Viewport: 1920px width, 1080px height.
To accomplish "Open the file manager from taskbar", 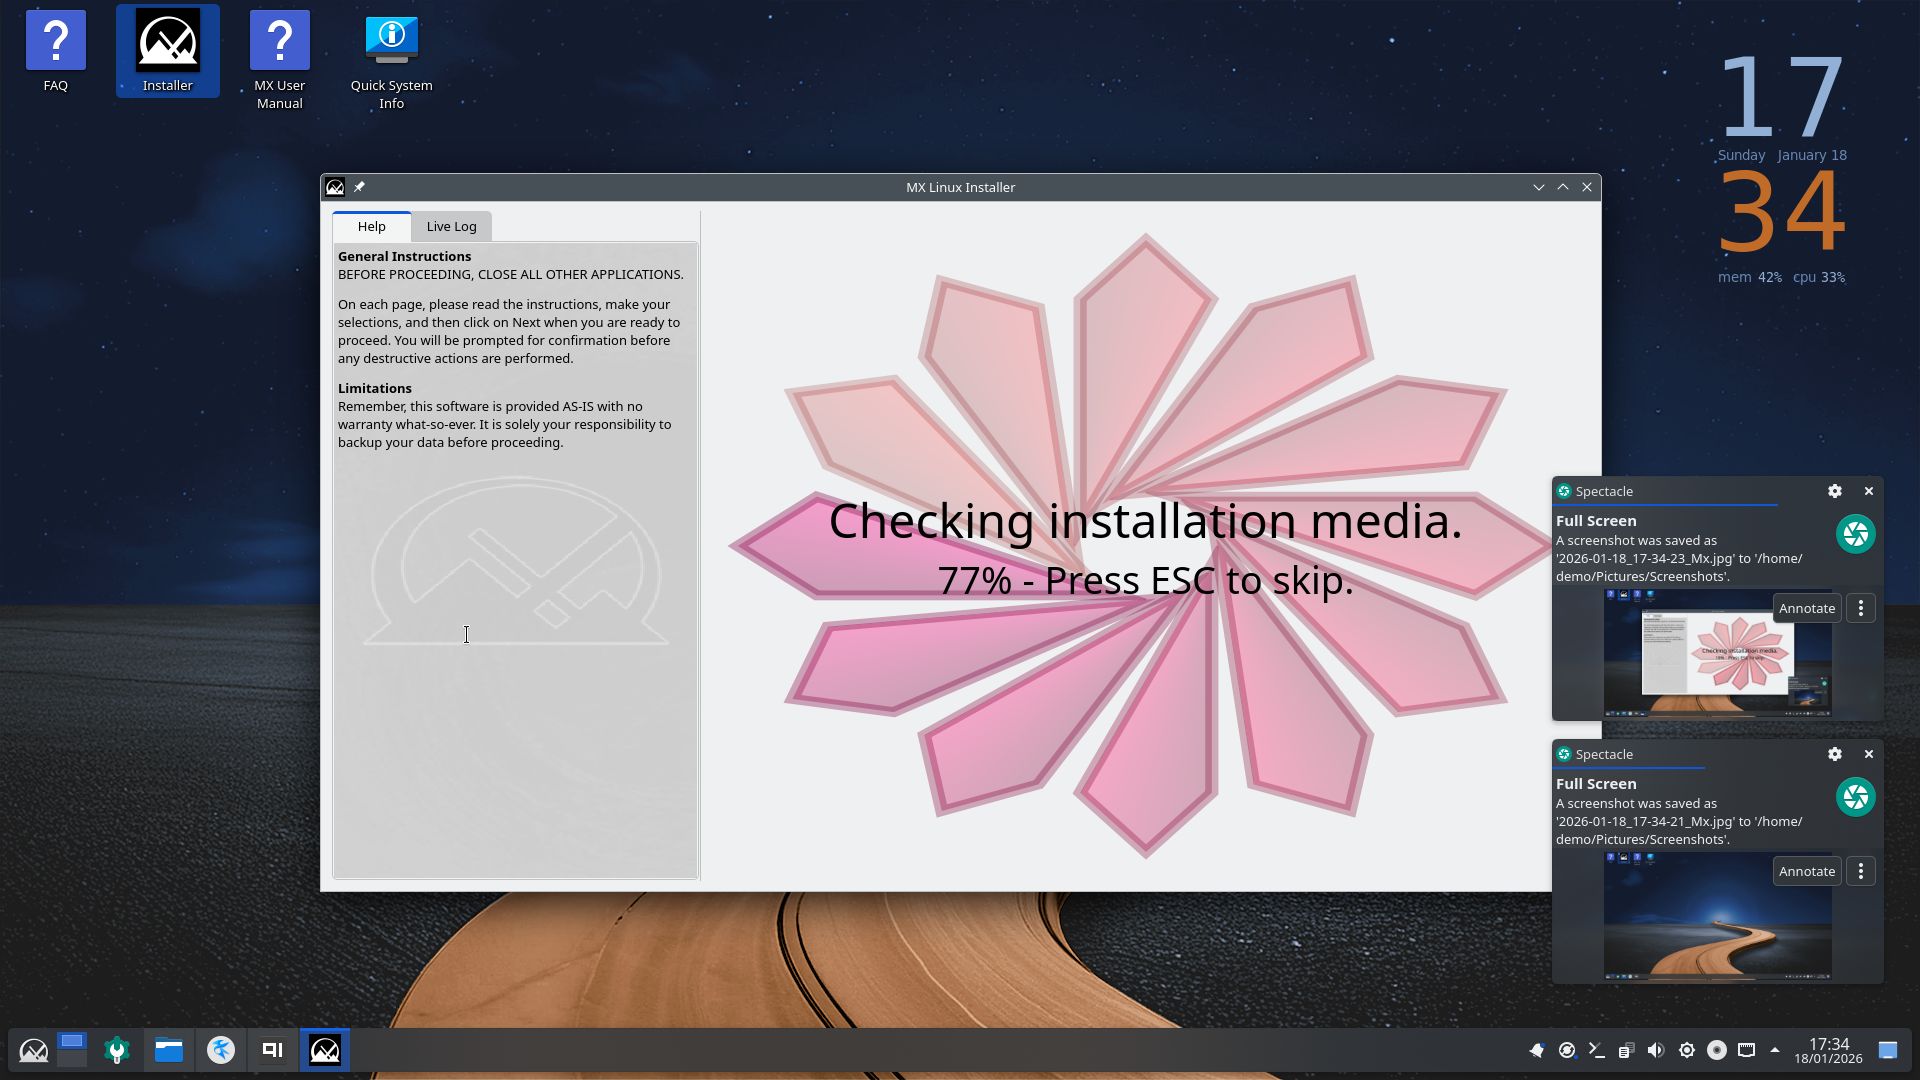I will click(169, 1050).
